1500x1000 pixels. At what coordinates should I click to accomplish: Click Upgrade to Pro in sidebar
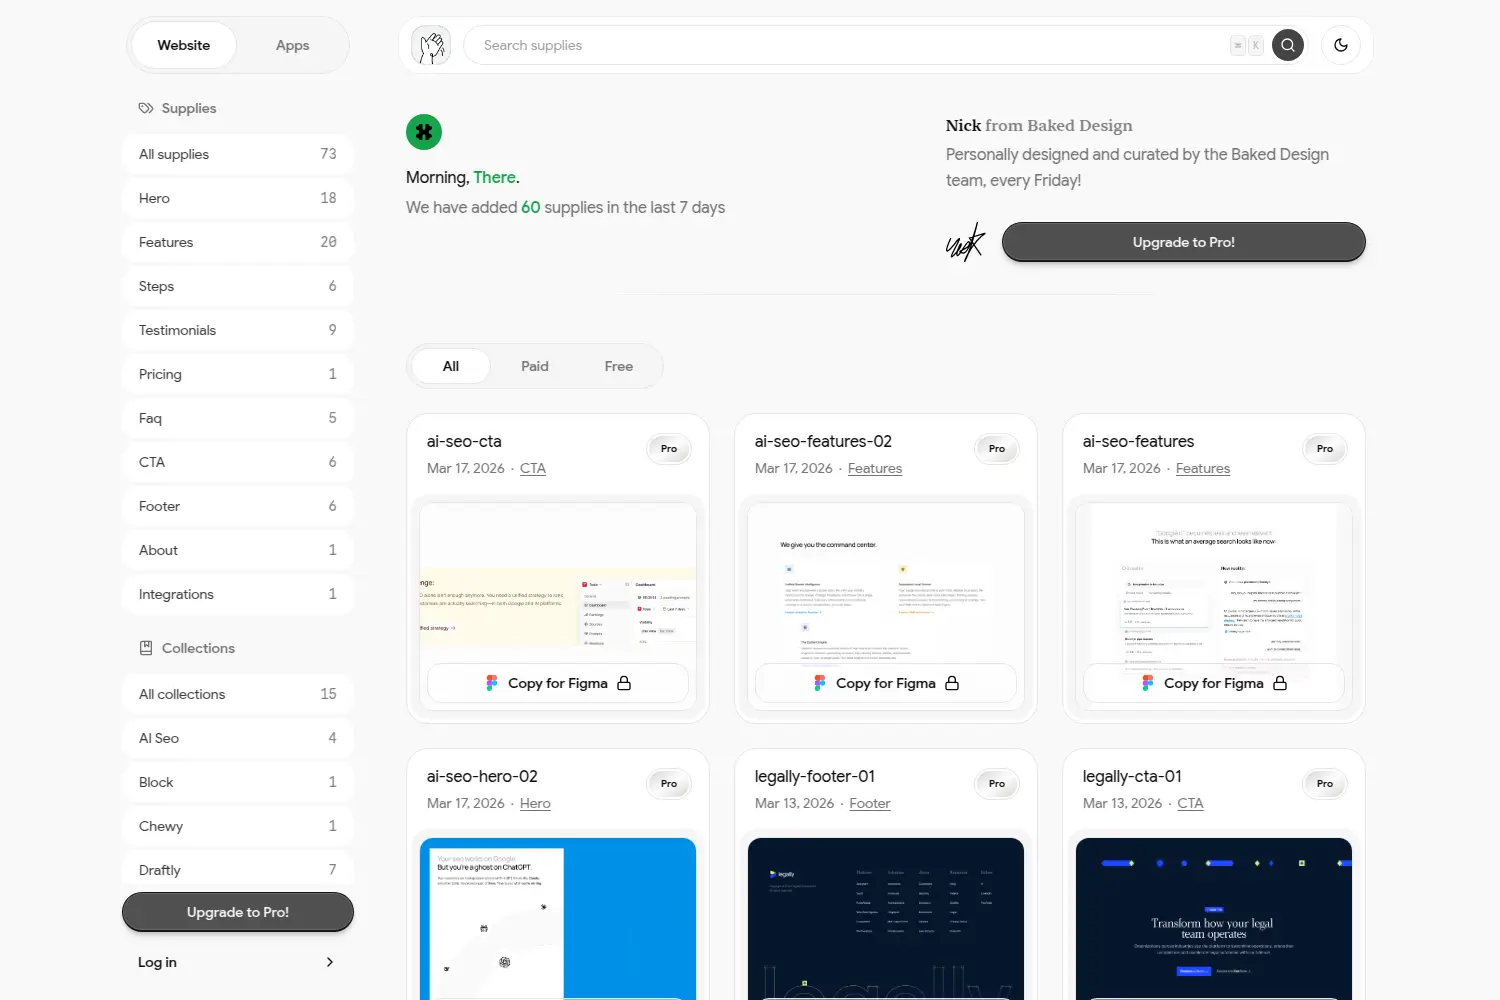(238, 912)
